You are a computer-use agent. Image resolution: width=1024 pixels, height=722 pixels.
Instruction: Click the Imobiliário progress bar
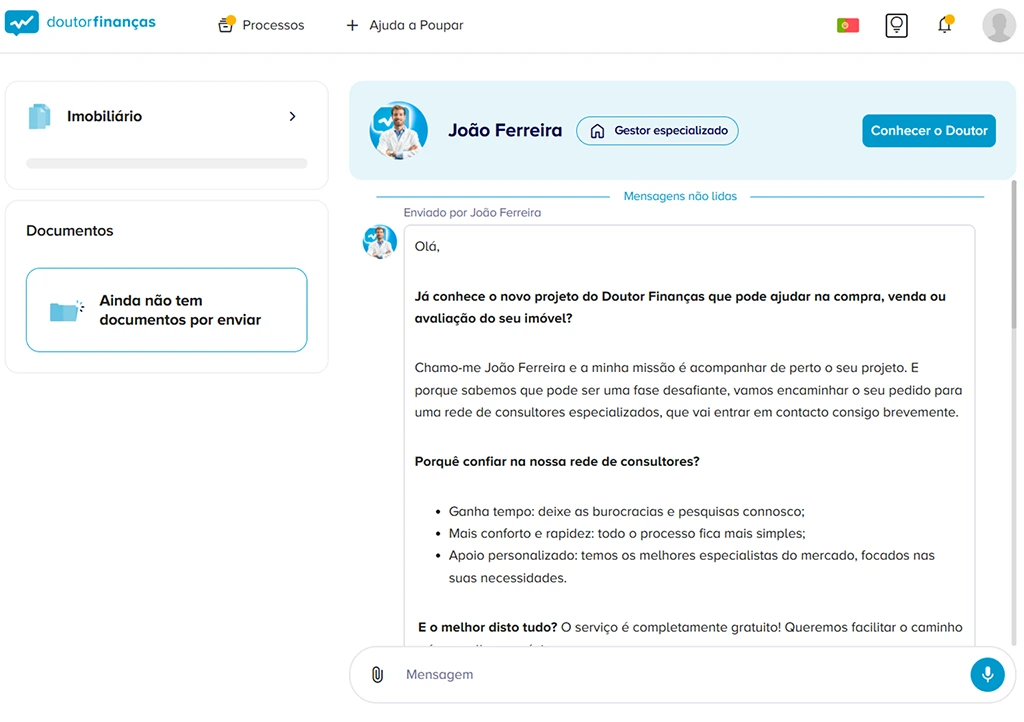[x=167, y=163]
